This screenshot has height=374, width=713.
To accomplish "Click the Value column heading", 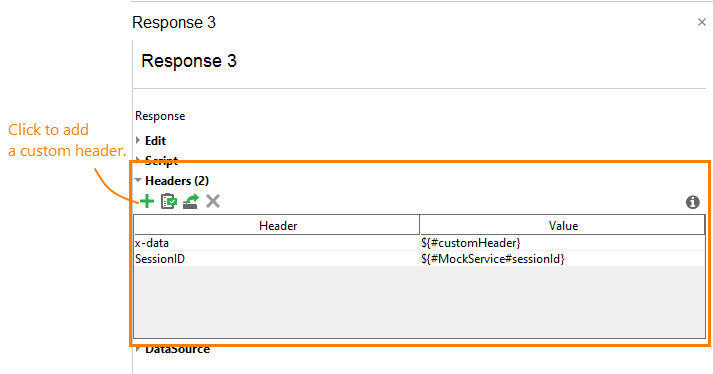I will 562,226.
